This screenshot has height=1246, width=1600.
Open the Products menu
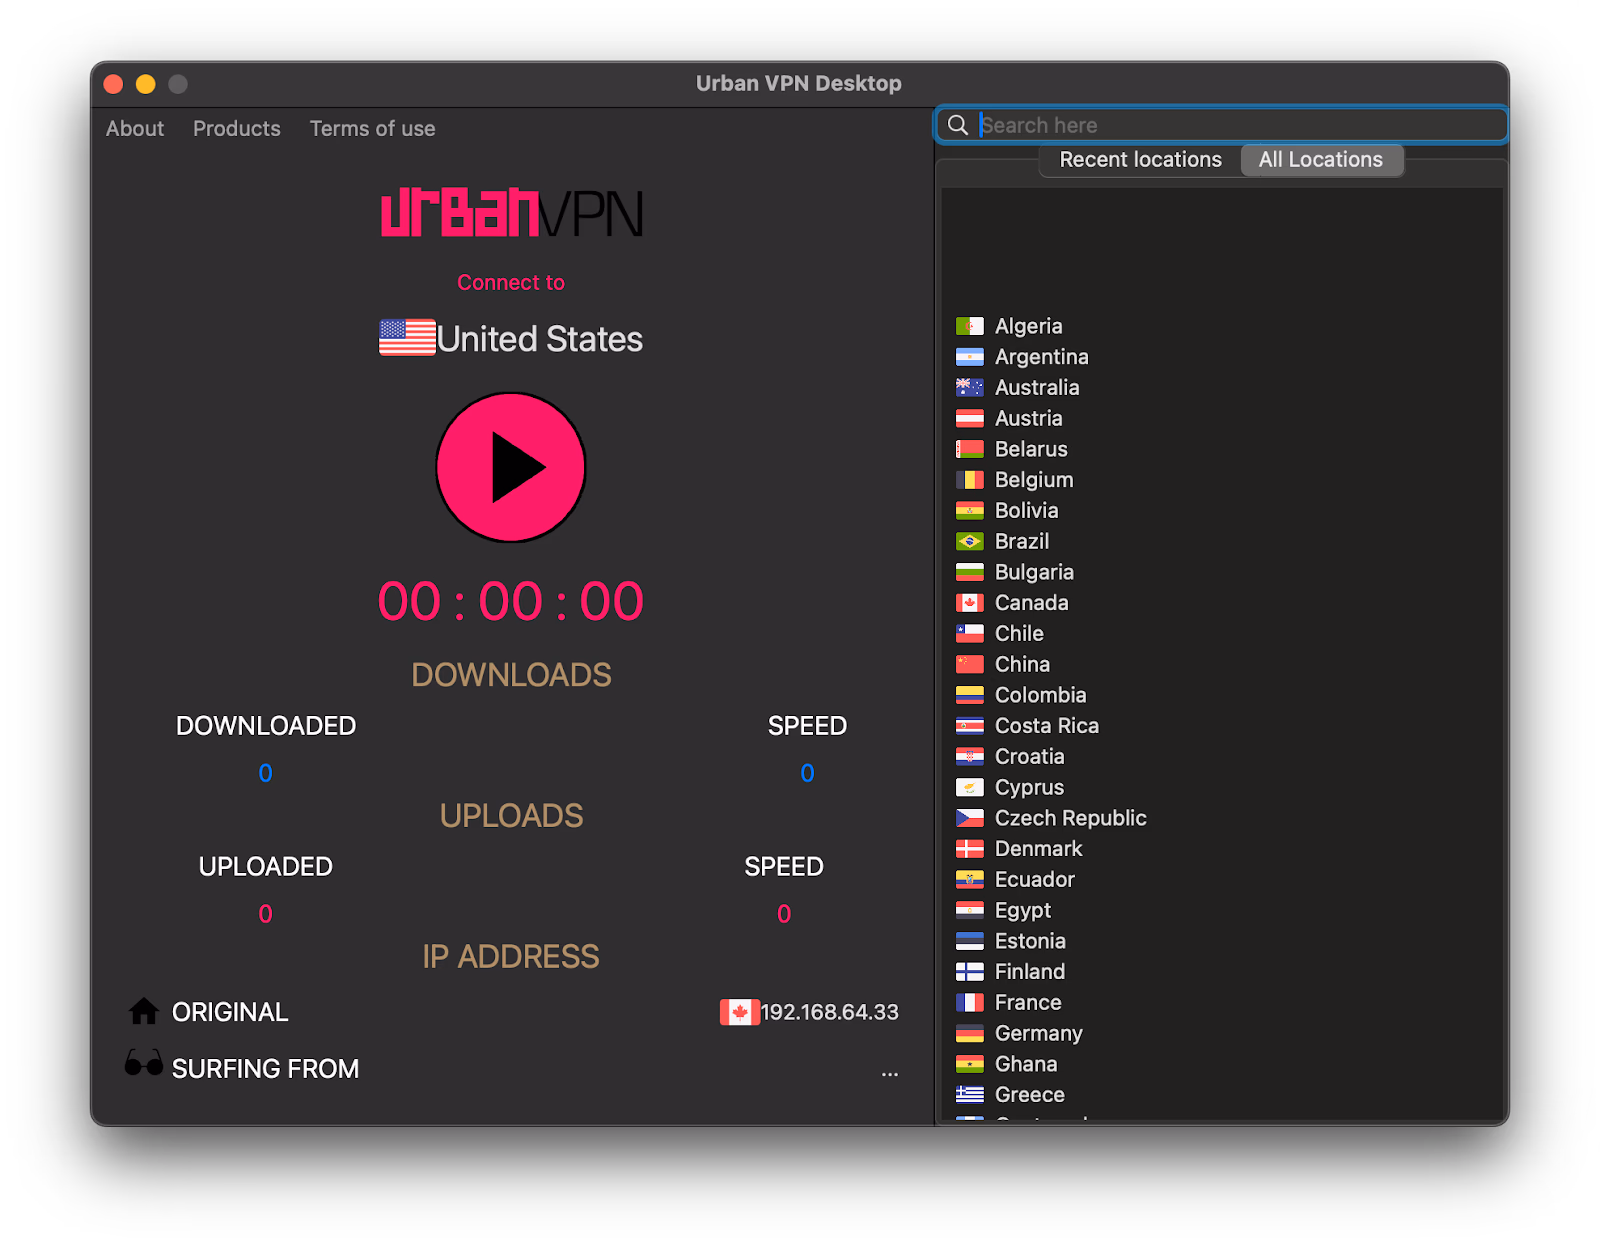[237, 128]
